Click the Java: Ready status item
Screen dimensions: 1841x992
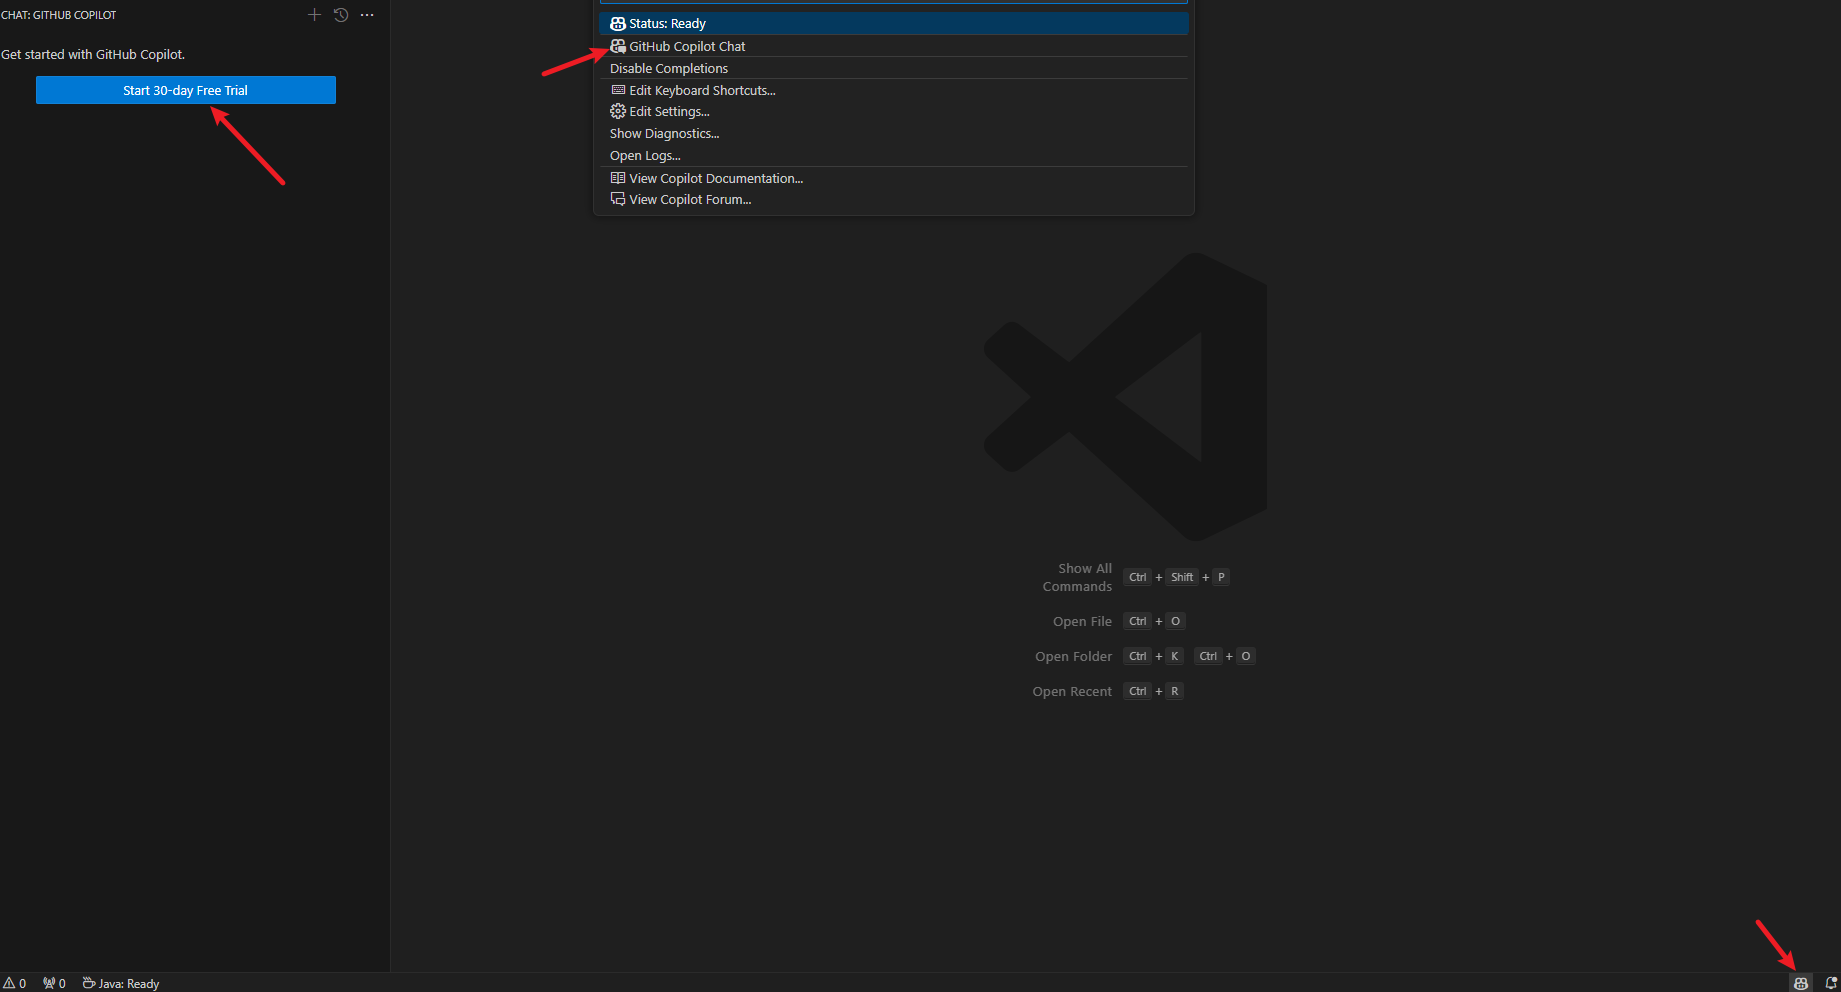[x=121, y=984]
